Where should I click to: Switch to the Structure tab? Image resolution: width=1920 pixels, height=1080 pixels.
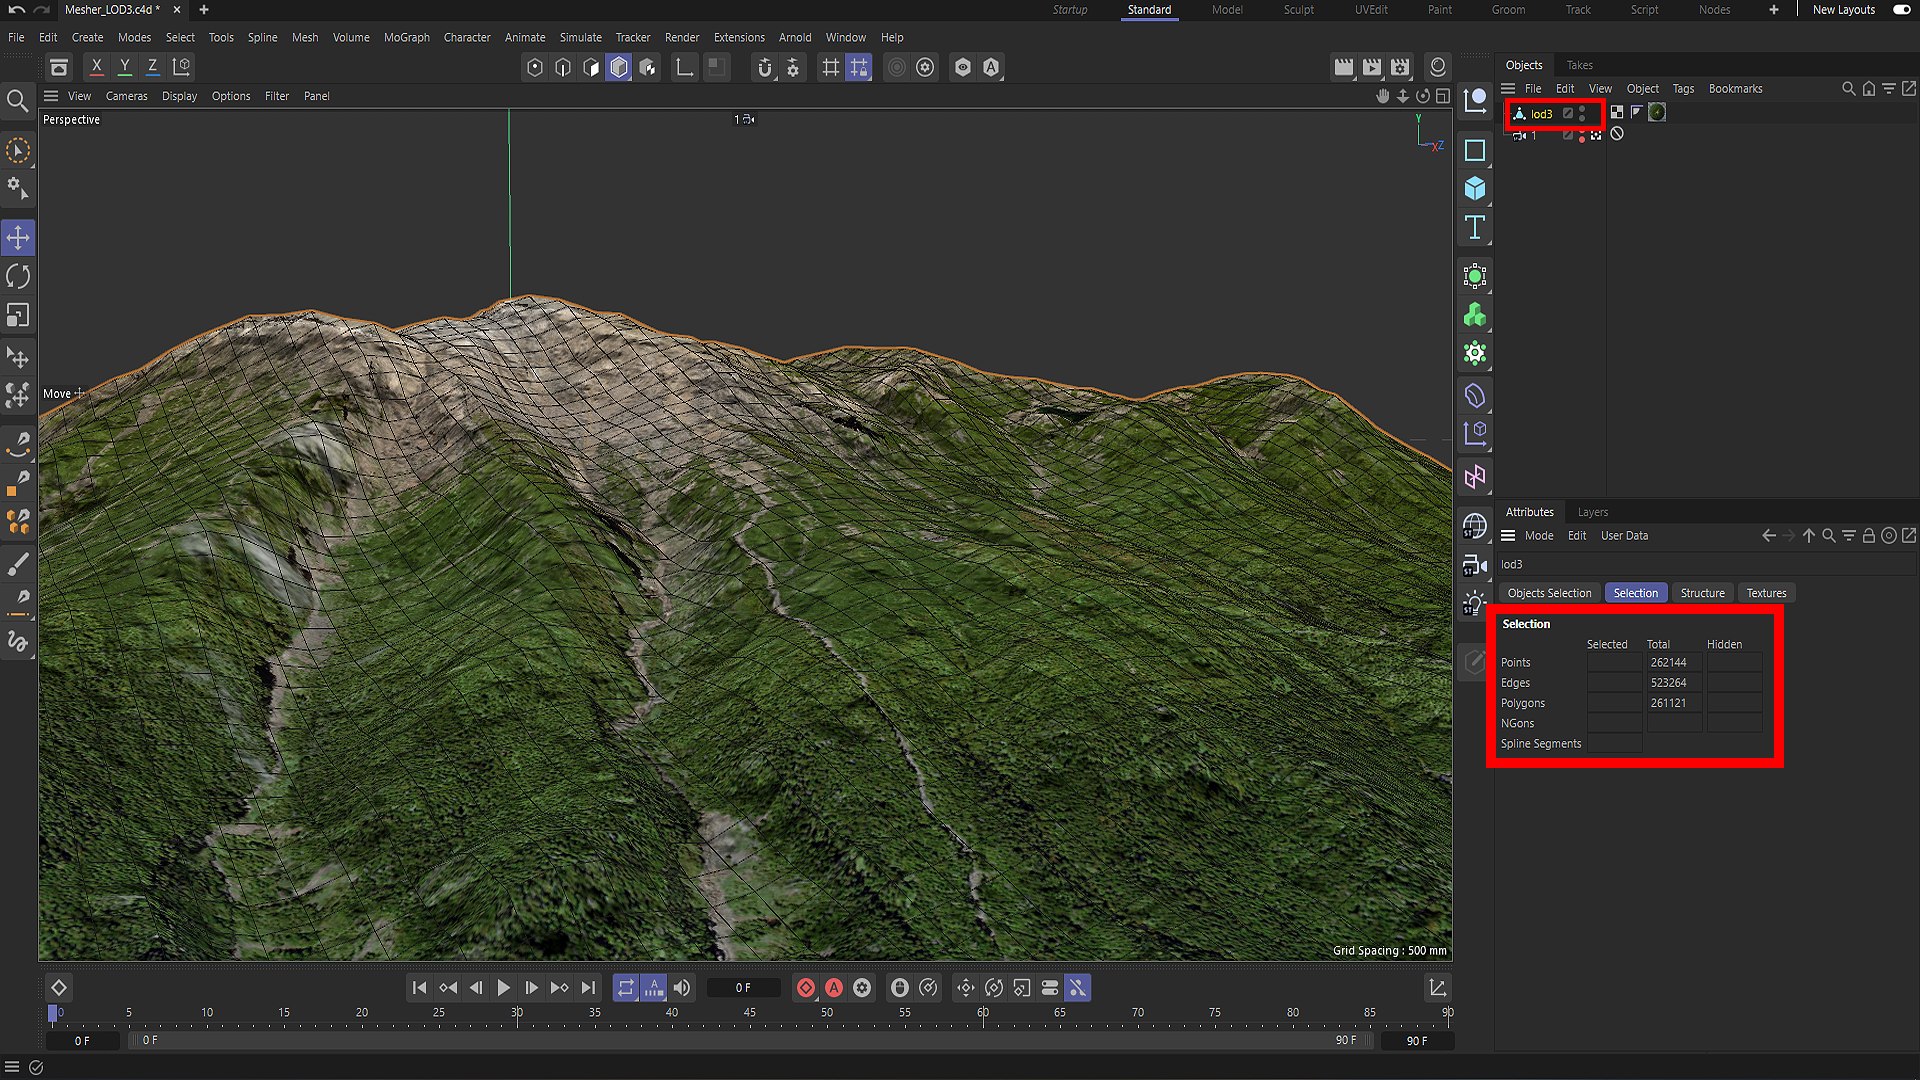click(x=1702, y=593)
